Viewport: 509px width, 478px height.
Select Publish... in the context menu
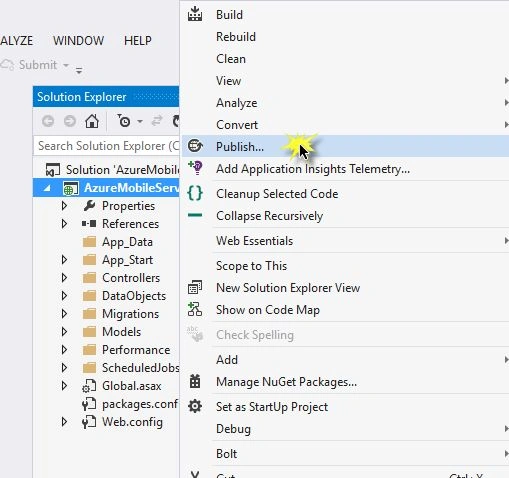[x=345, y=146]
